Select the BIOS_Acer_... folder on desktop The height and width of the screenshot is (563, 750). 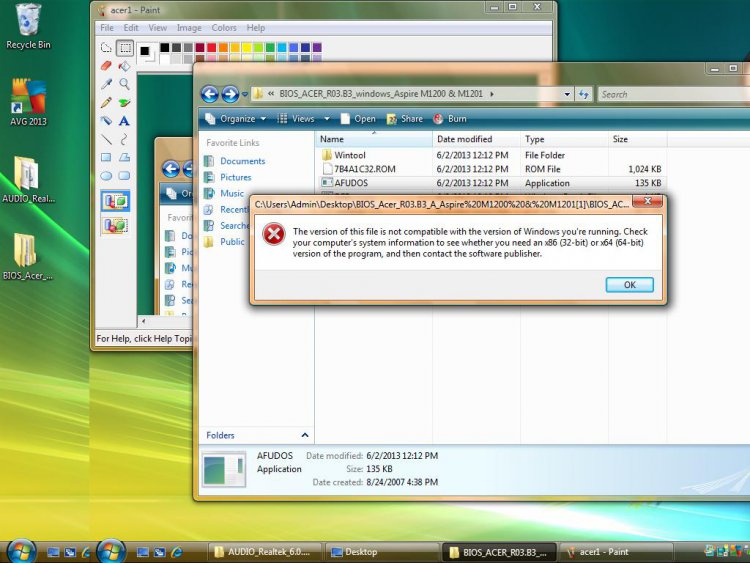click(x=28, y=256)
